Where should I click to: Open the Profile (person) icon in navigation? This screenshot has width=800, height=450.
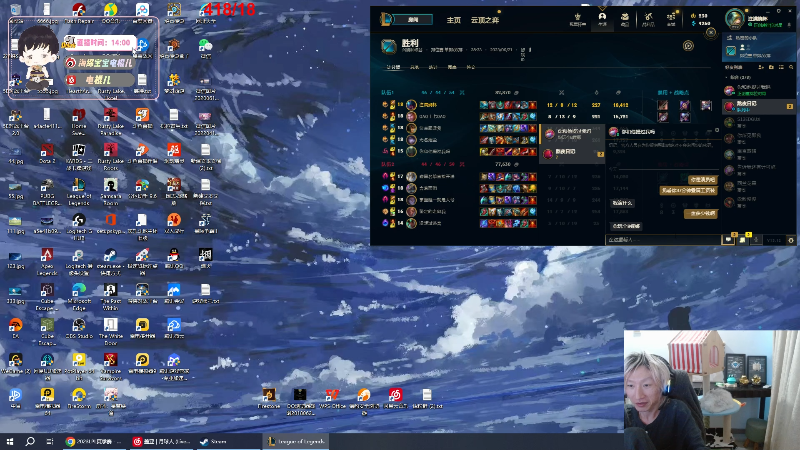pyautogui.click(x=602, y=18)
